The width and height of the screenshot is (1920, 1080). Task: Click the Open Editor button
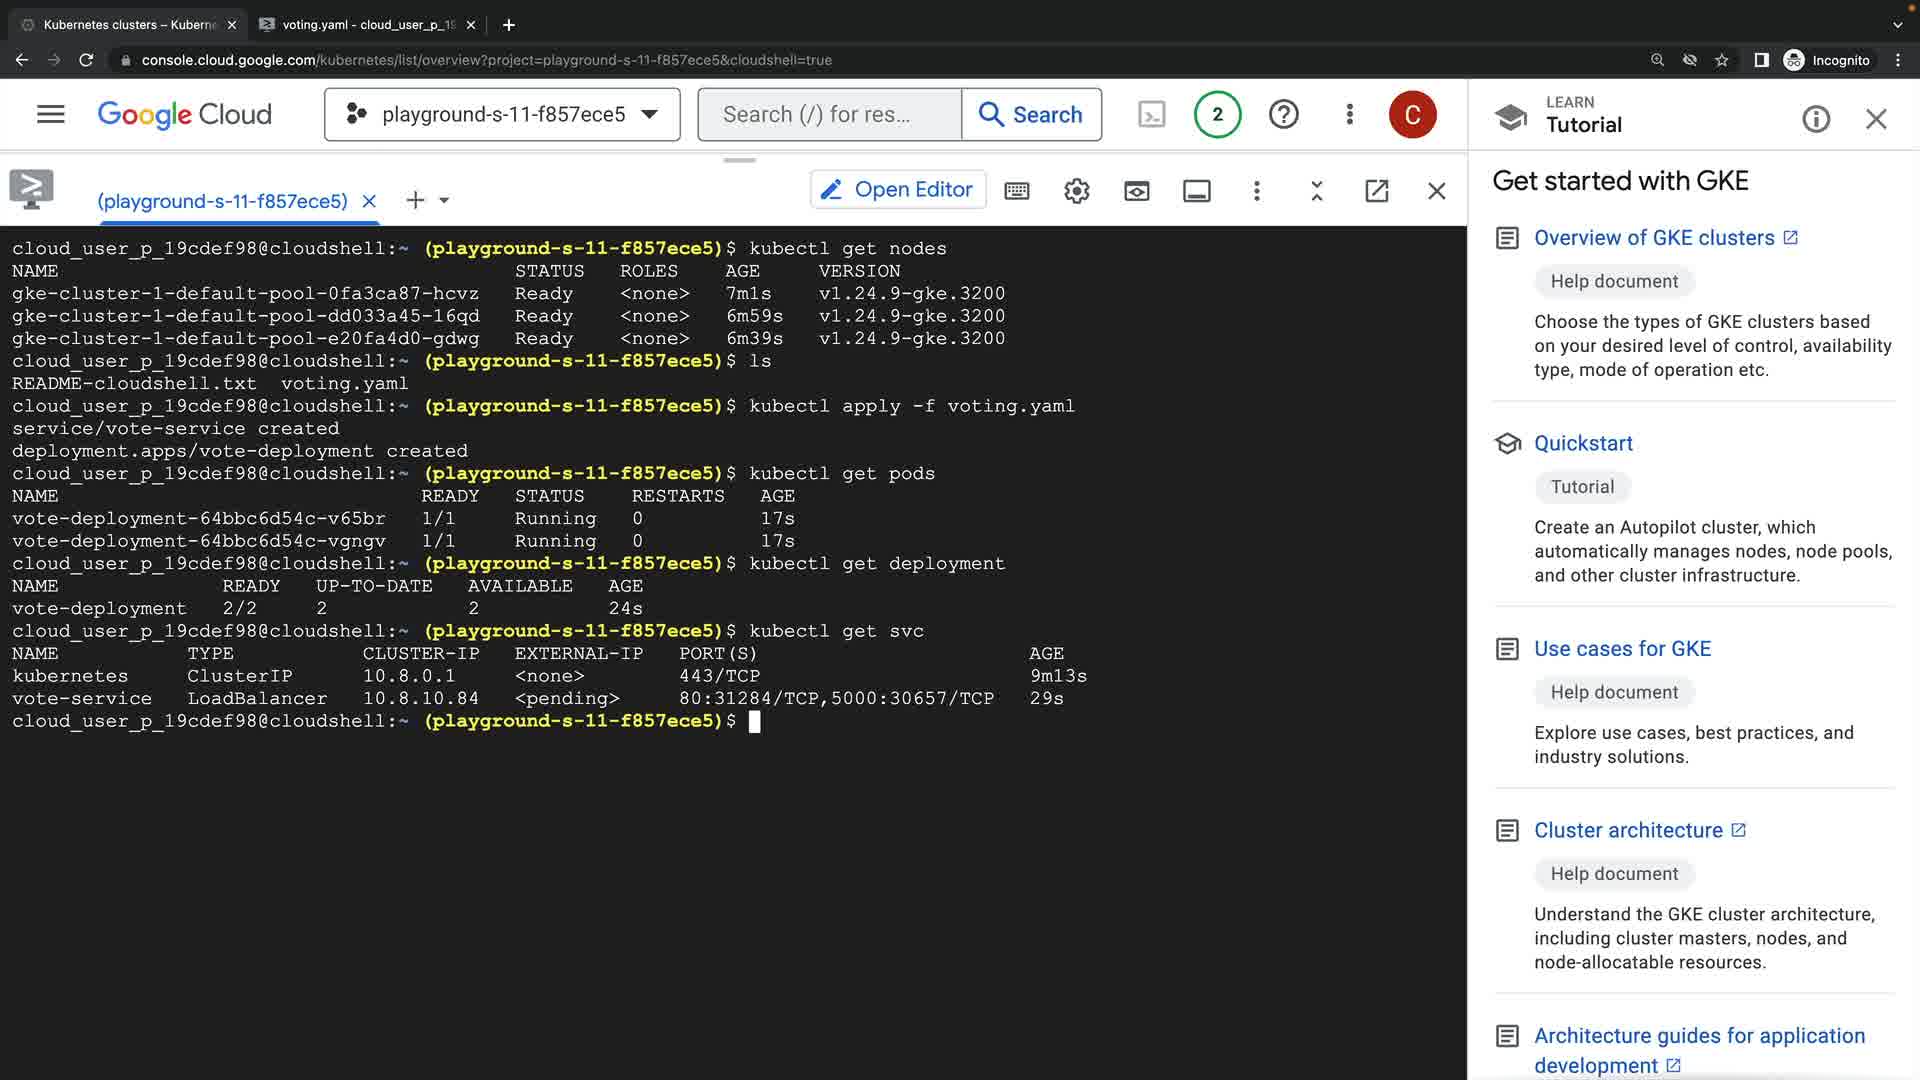(x=897, y=190)
